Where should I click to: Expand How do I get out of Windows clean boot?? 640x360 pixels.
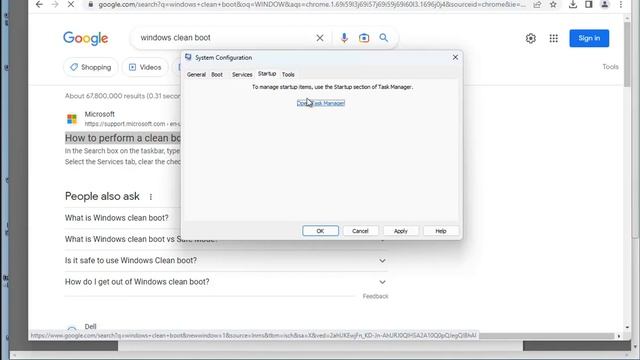(226, 282)
